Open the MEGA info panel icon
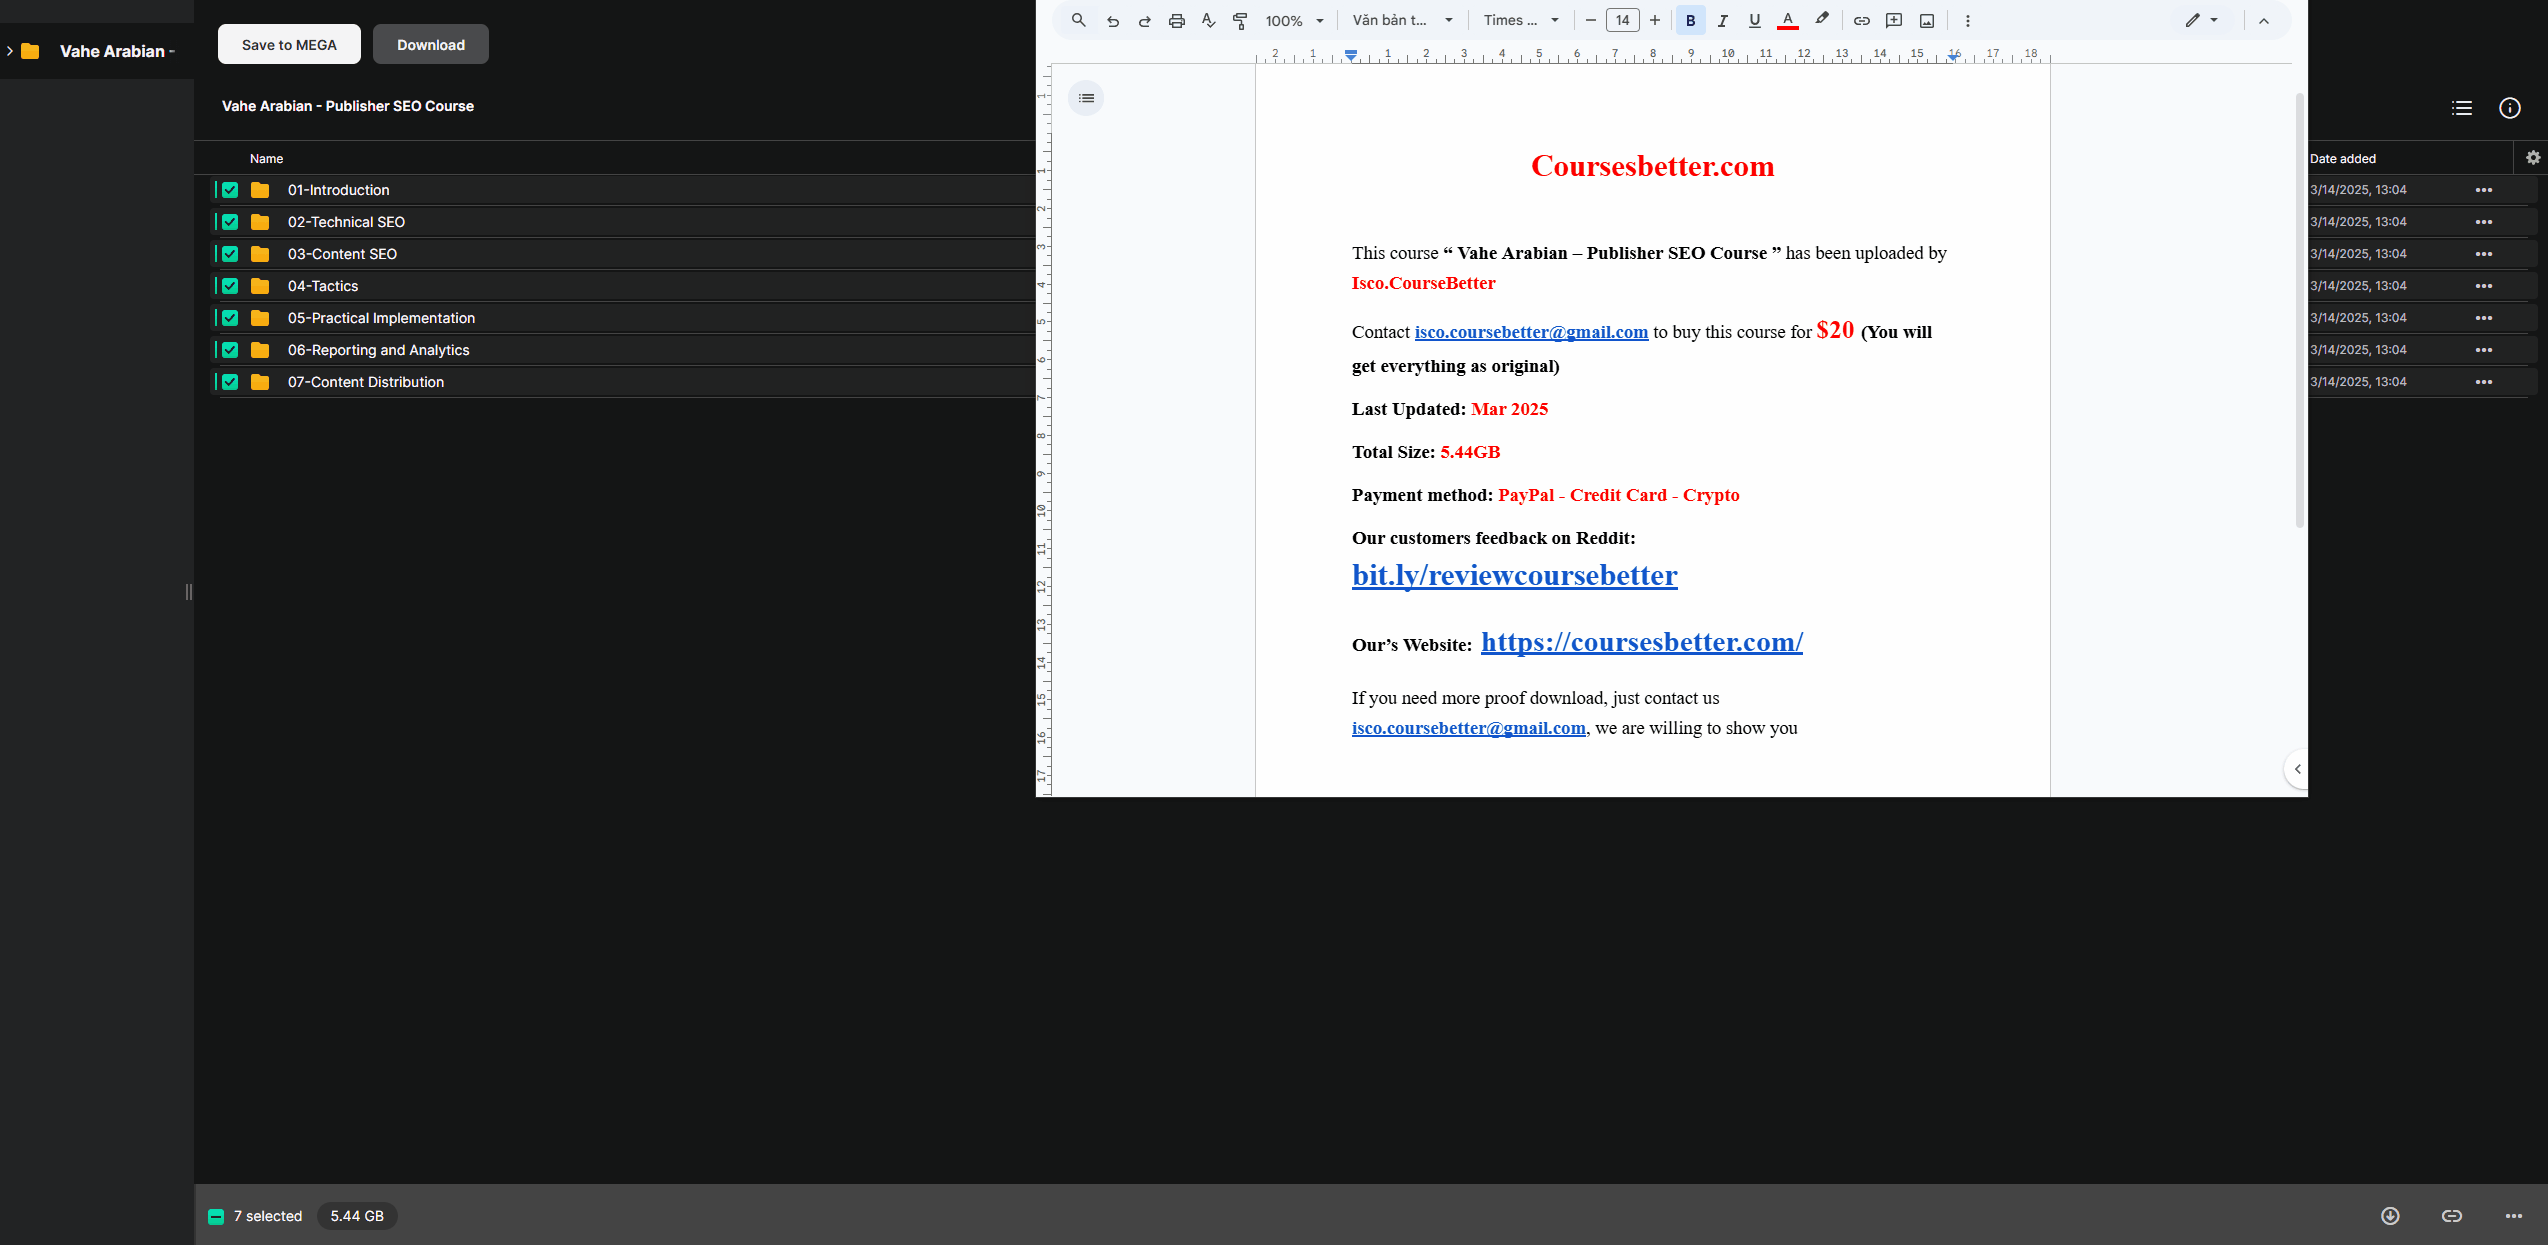Image resolution: width=2548 pixels, height=1245 pixels. pos(2509,108)
